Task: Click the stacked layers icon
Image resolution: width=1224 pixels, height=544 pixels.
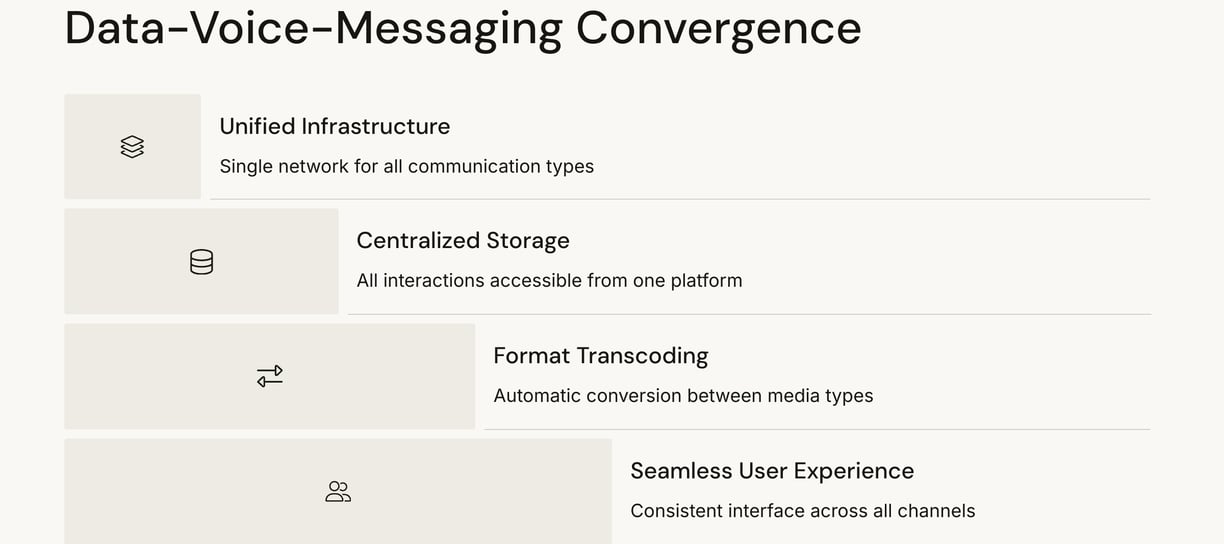Action: (132, 147)
